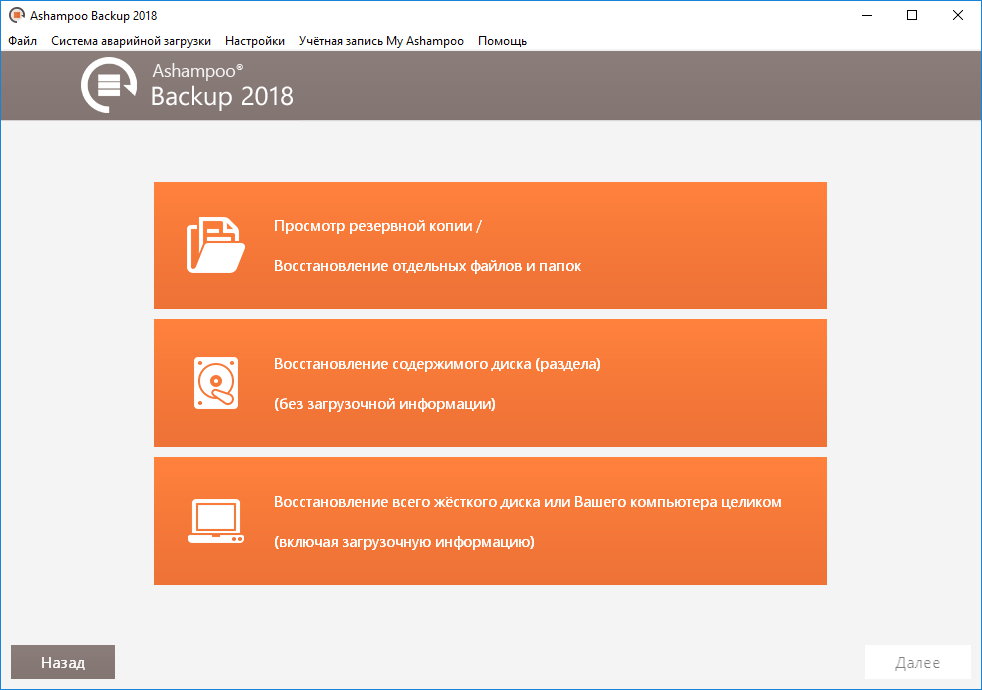Go back with the Назад button
This screenshot has height=690, width=982.
[63, 662]
